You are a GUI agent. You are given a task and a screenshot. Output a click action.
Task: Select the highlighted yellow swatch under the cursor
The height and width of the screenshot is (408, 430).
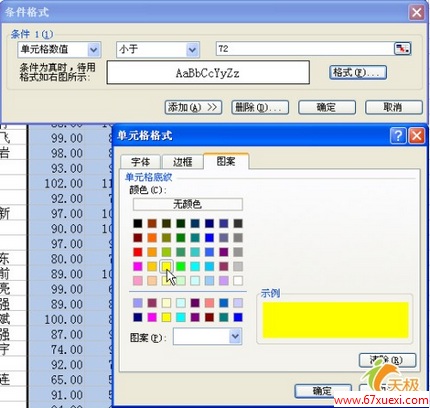pyautogui.click(x=166, y=266)
